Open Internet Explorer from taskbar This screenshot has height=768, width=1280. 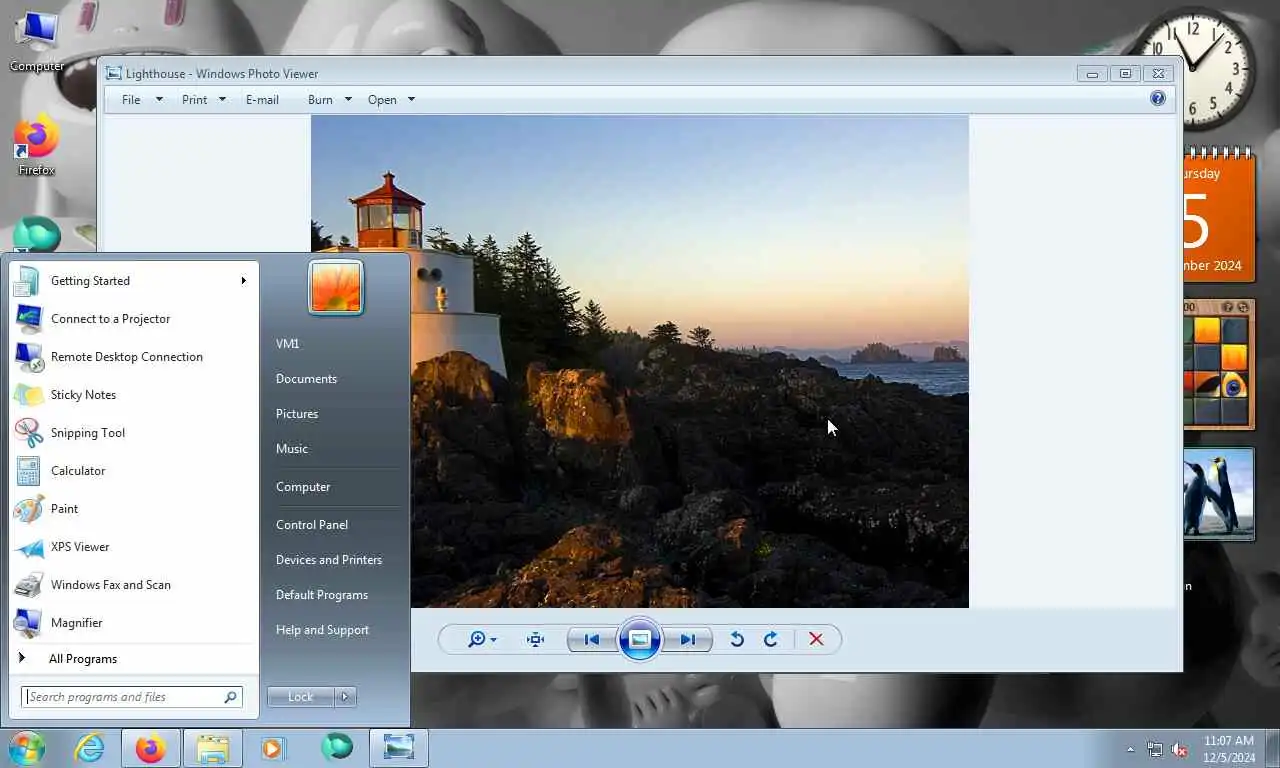[89, 748]
